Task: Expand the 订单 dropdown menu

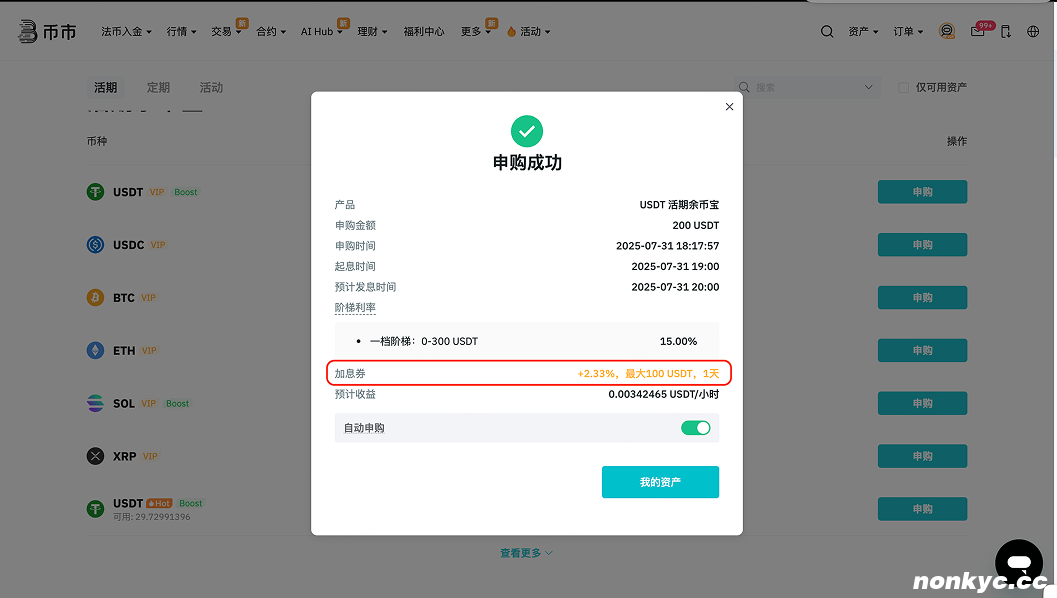Action: click(x=908, y=32)
